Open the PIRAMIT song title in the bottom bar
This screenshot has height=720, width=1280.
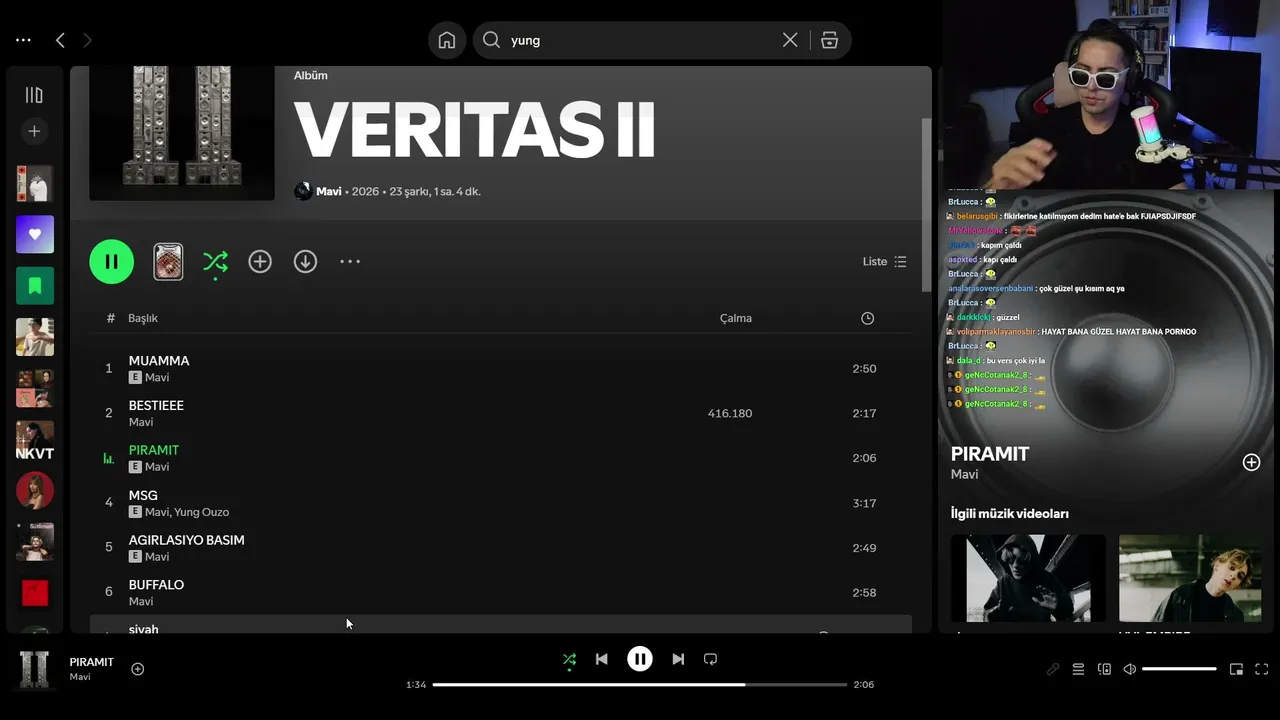click(x=92, y=662)
